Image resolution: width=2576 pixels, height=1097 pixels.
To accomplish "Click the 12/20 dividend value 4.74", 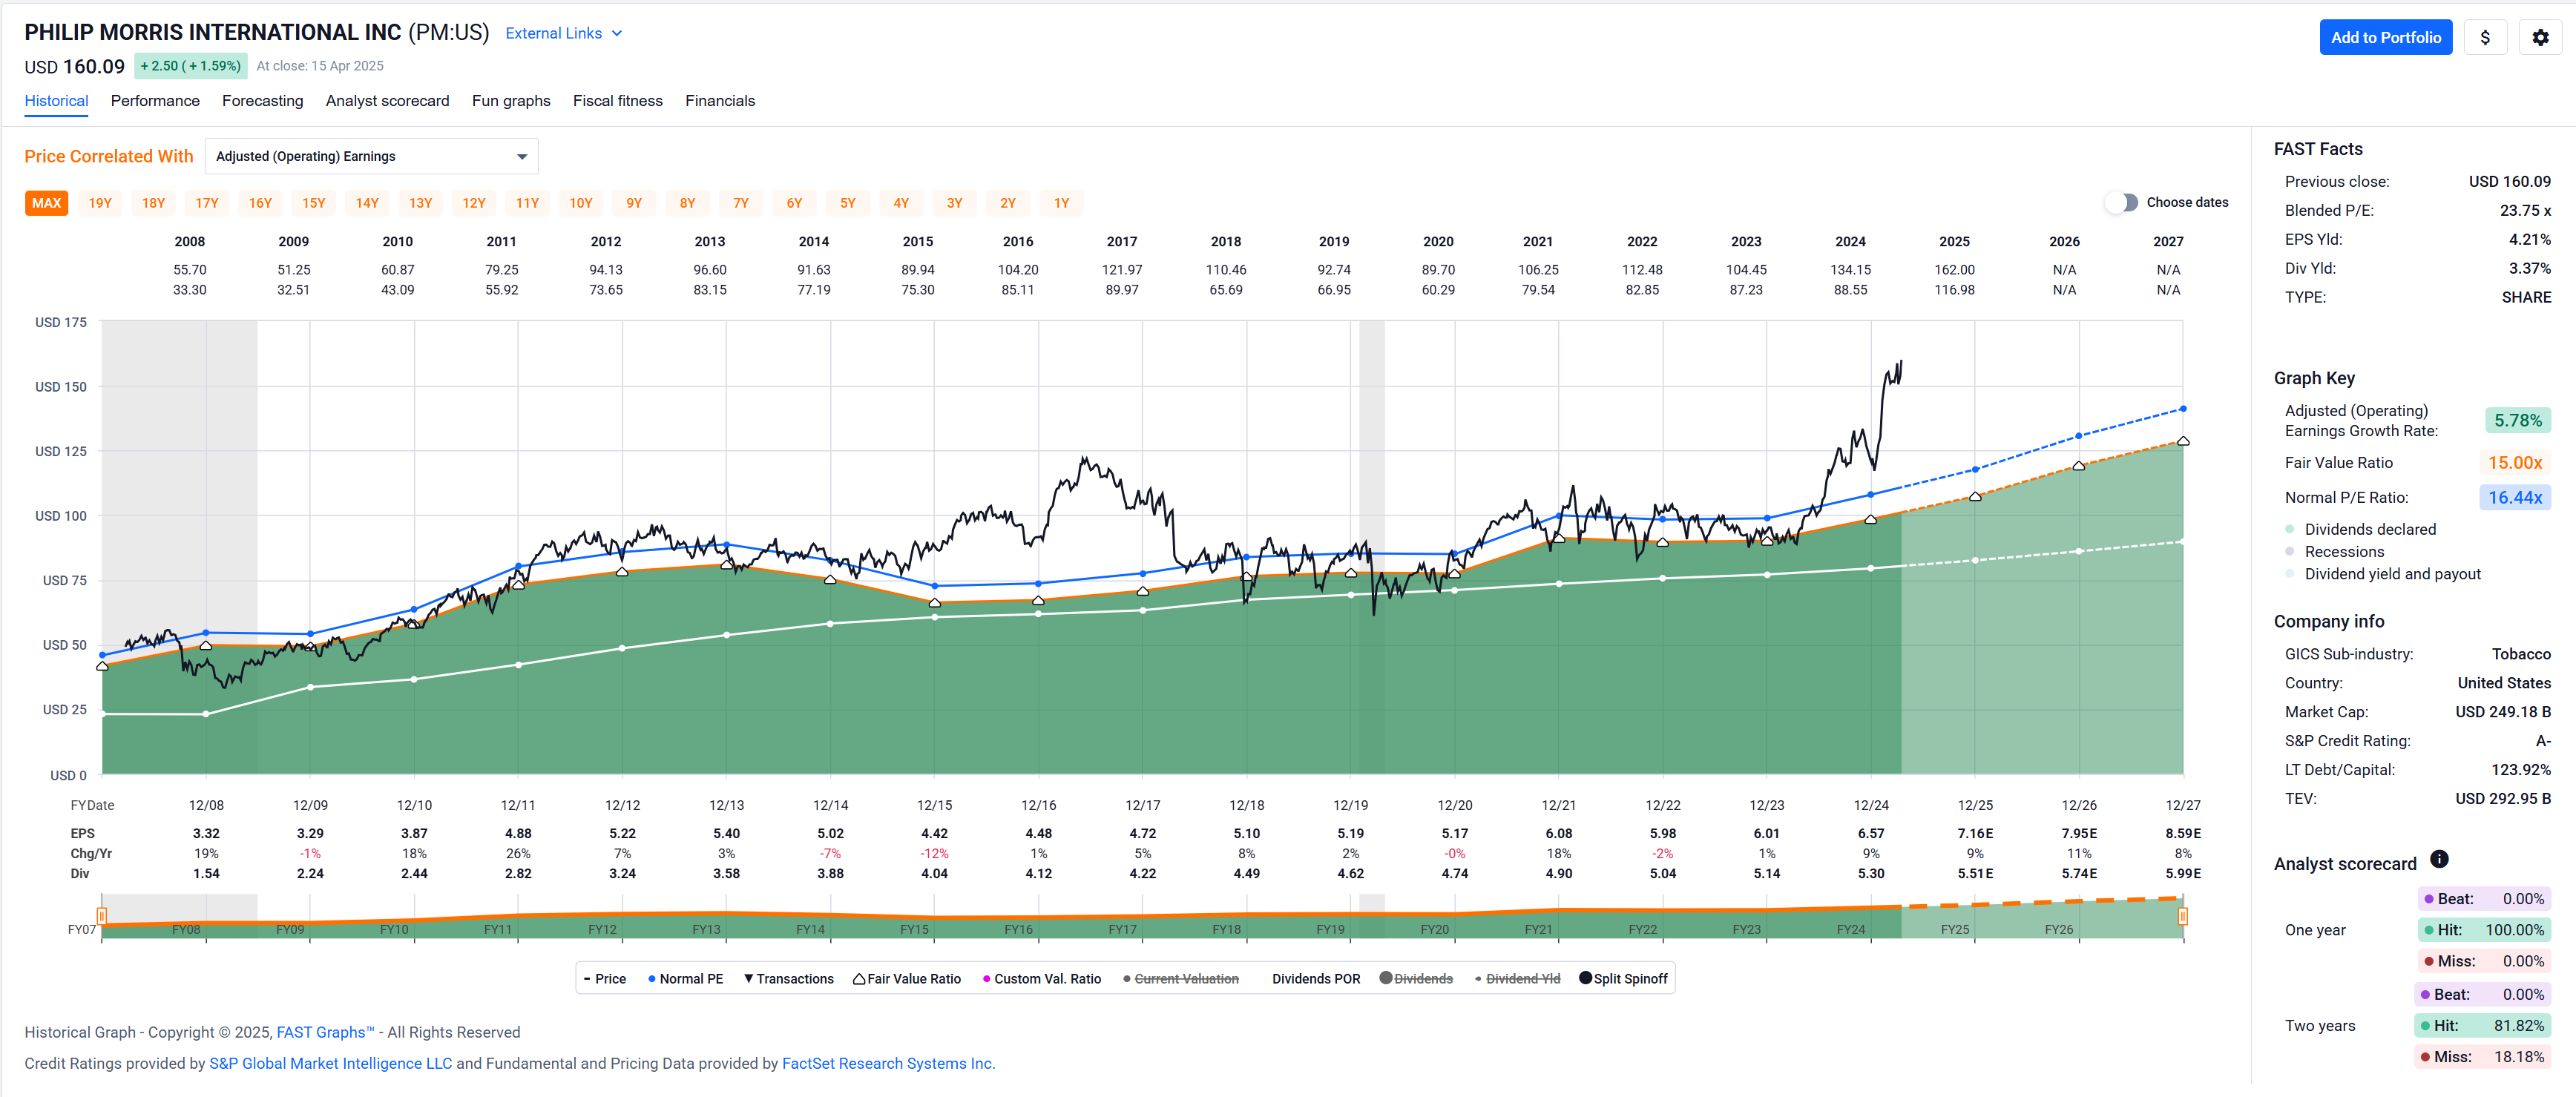I will 1454,874.
